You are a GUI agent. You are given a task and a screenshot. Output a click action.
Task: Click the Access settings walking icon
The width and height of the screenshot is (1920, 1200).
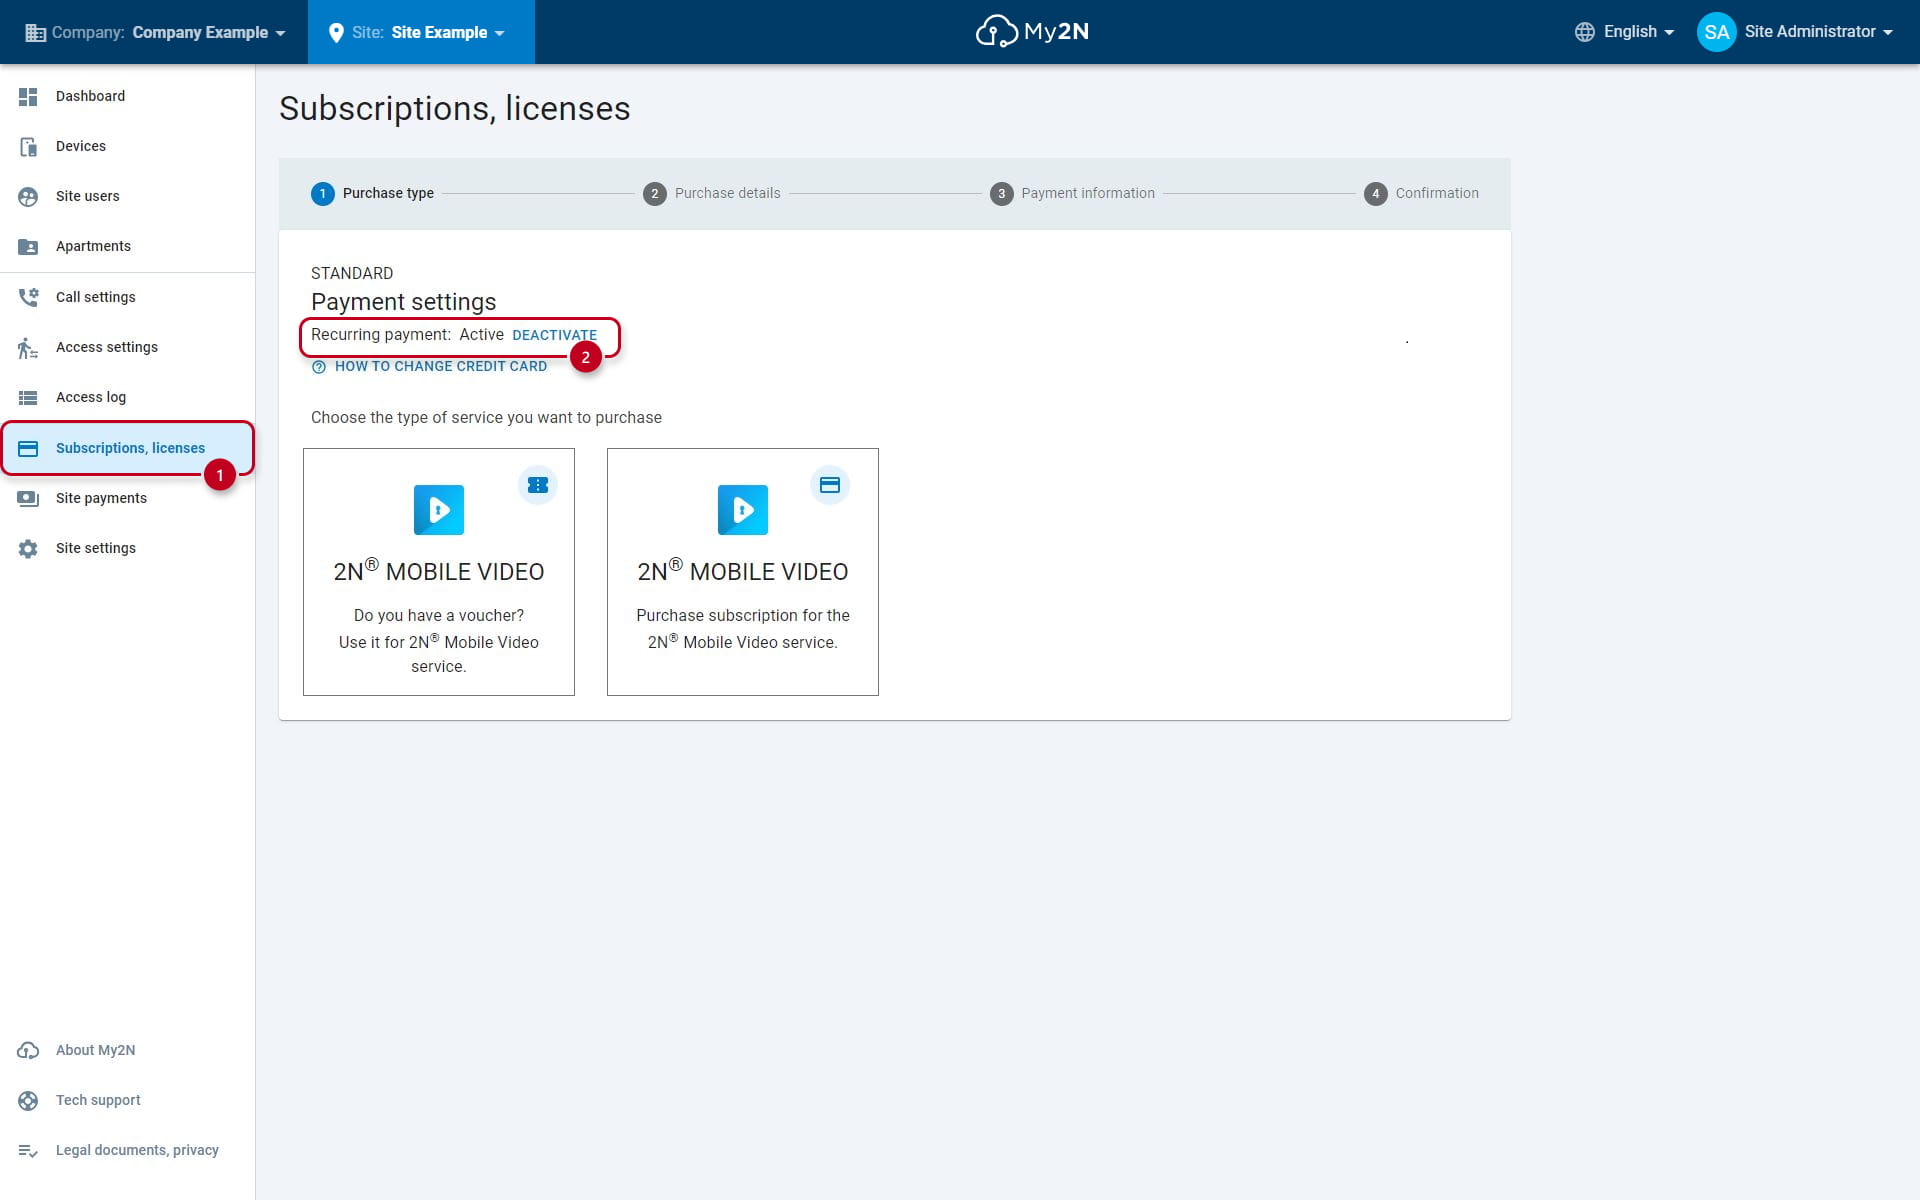point(28,347)
